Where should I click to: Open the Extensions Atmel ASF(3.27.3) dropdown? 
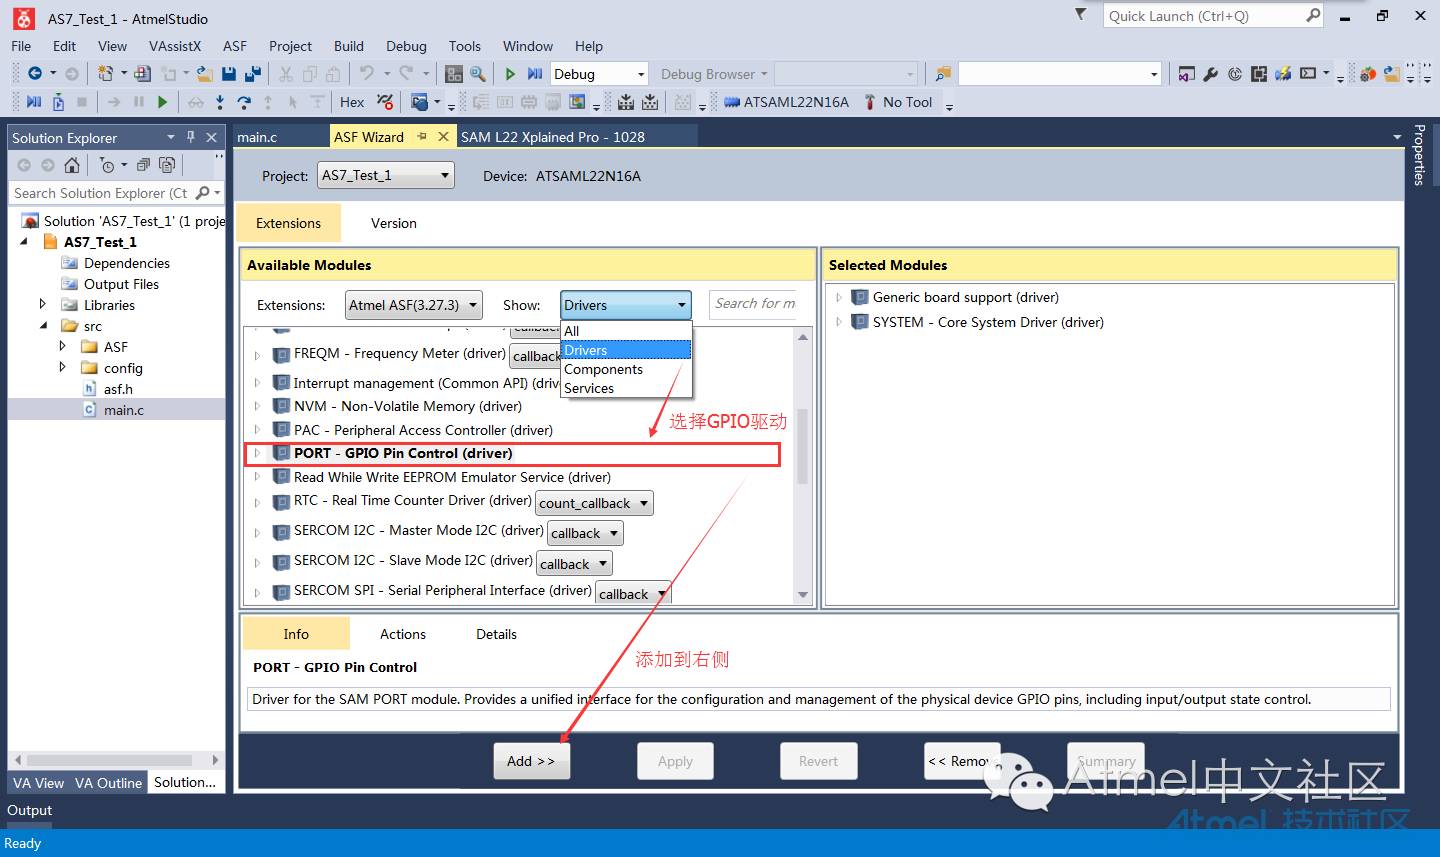click(413, 305)
